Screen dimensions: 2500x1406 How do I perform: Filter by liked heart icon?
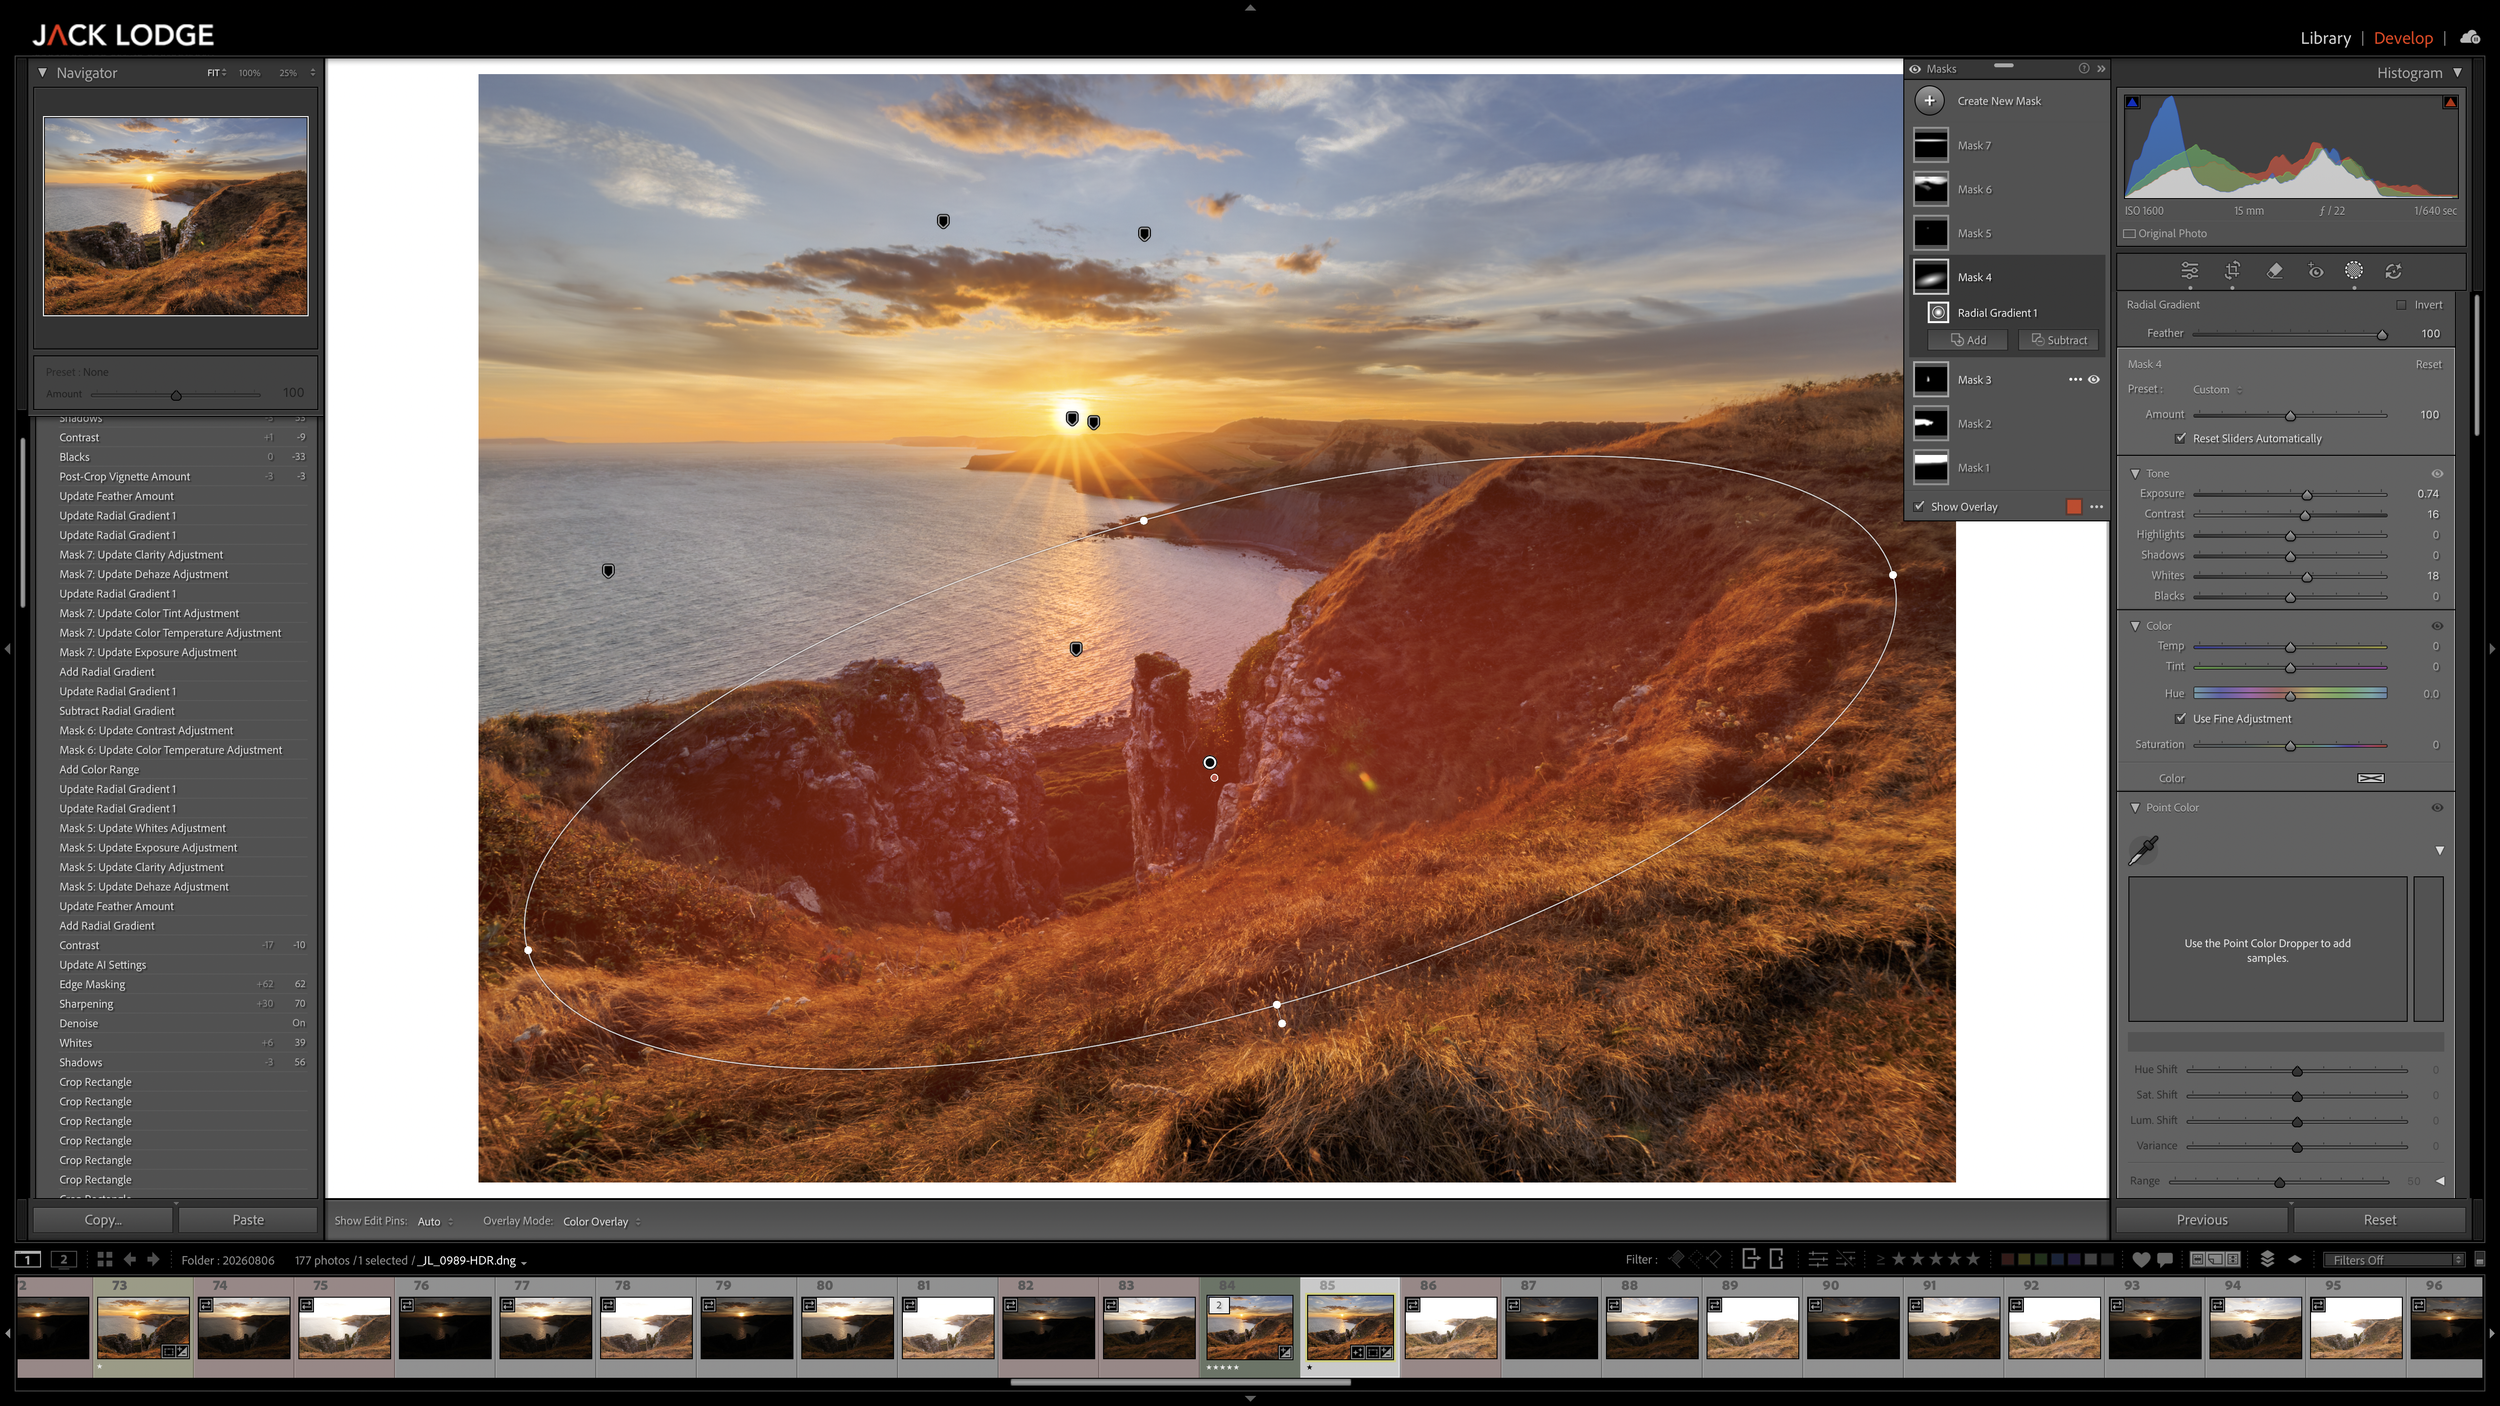[x=2141, y=1260]
